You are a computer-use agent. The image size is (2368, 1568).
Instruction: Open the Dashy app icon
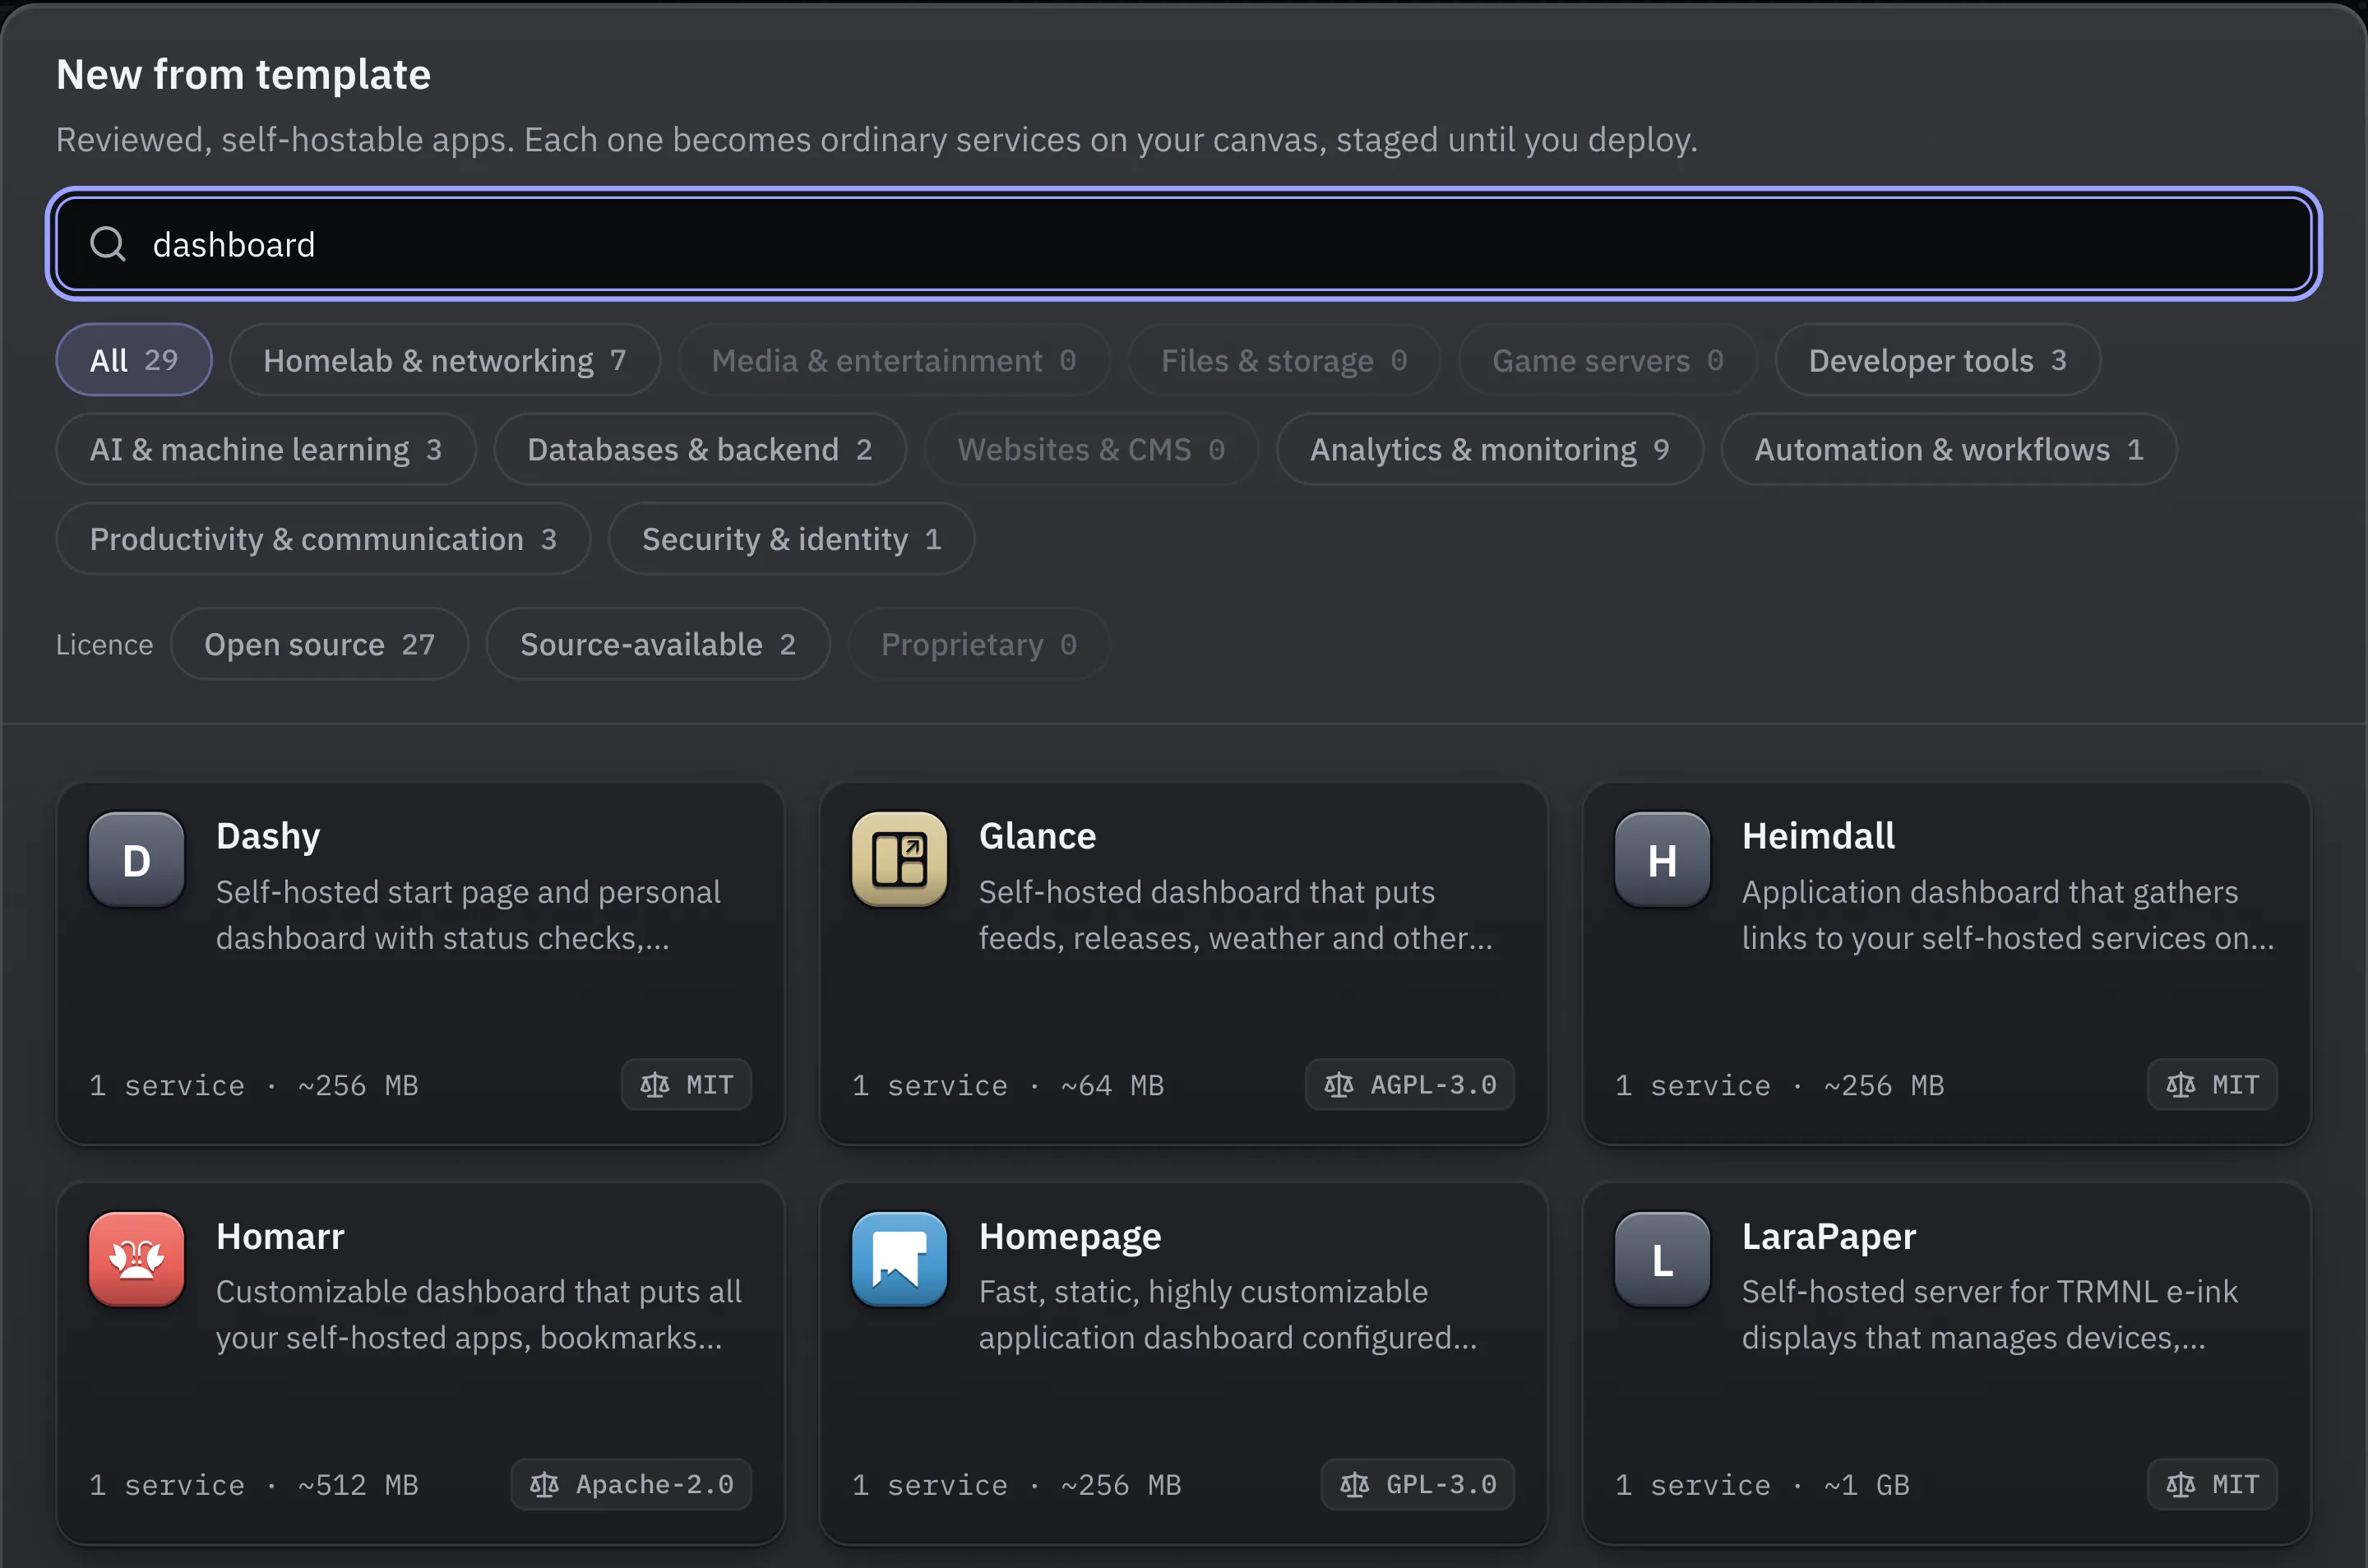[x=136, y=860]
